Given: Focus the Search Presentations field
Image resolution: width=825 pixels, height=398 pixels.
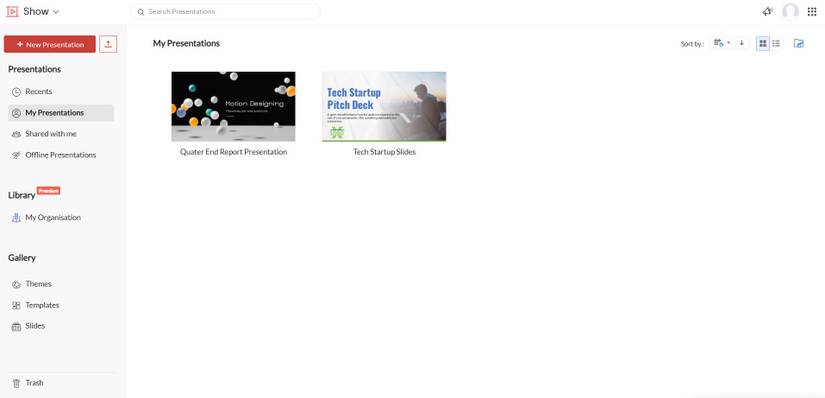Looking at the screenshot, I should click(226, 12).
